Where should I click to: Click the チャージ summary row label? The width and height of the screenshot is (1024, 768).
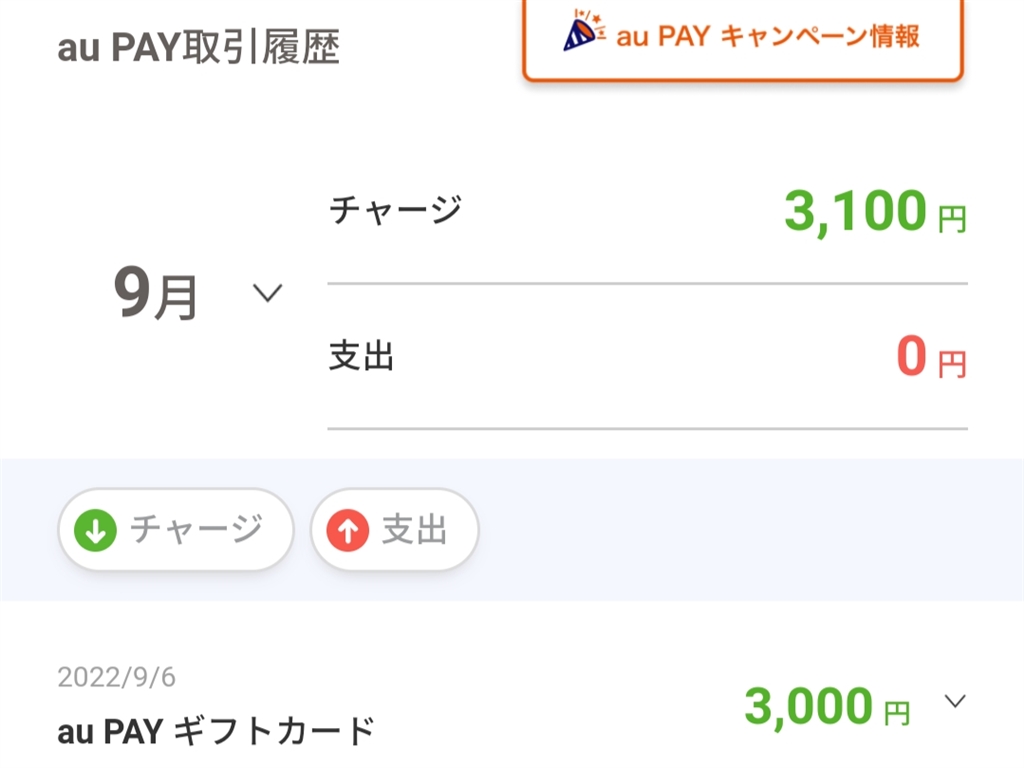[395, 211]
